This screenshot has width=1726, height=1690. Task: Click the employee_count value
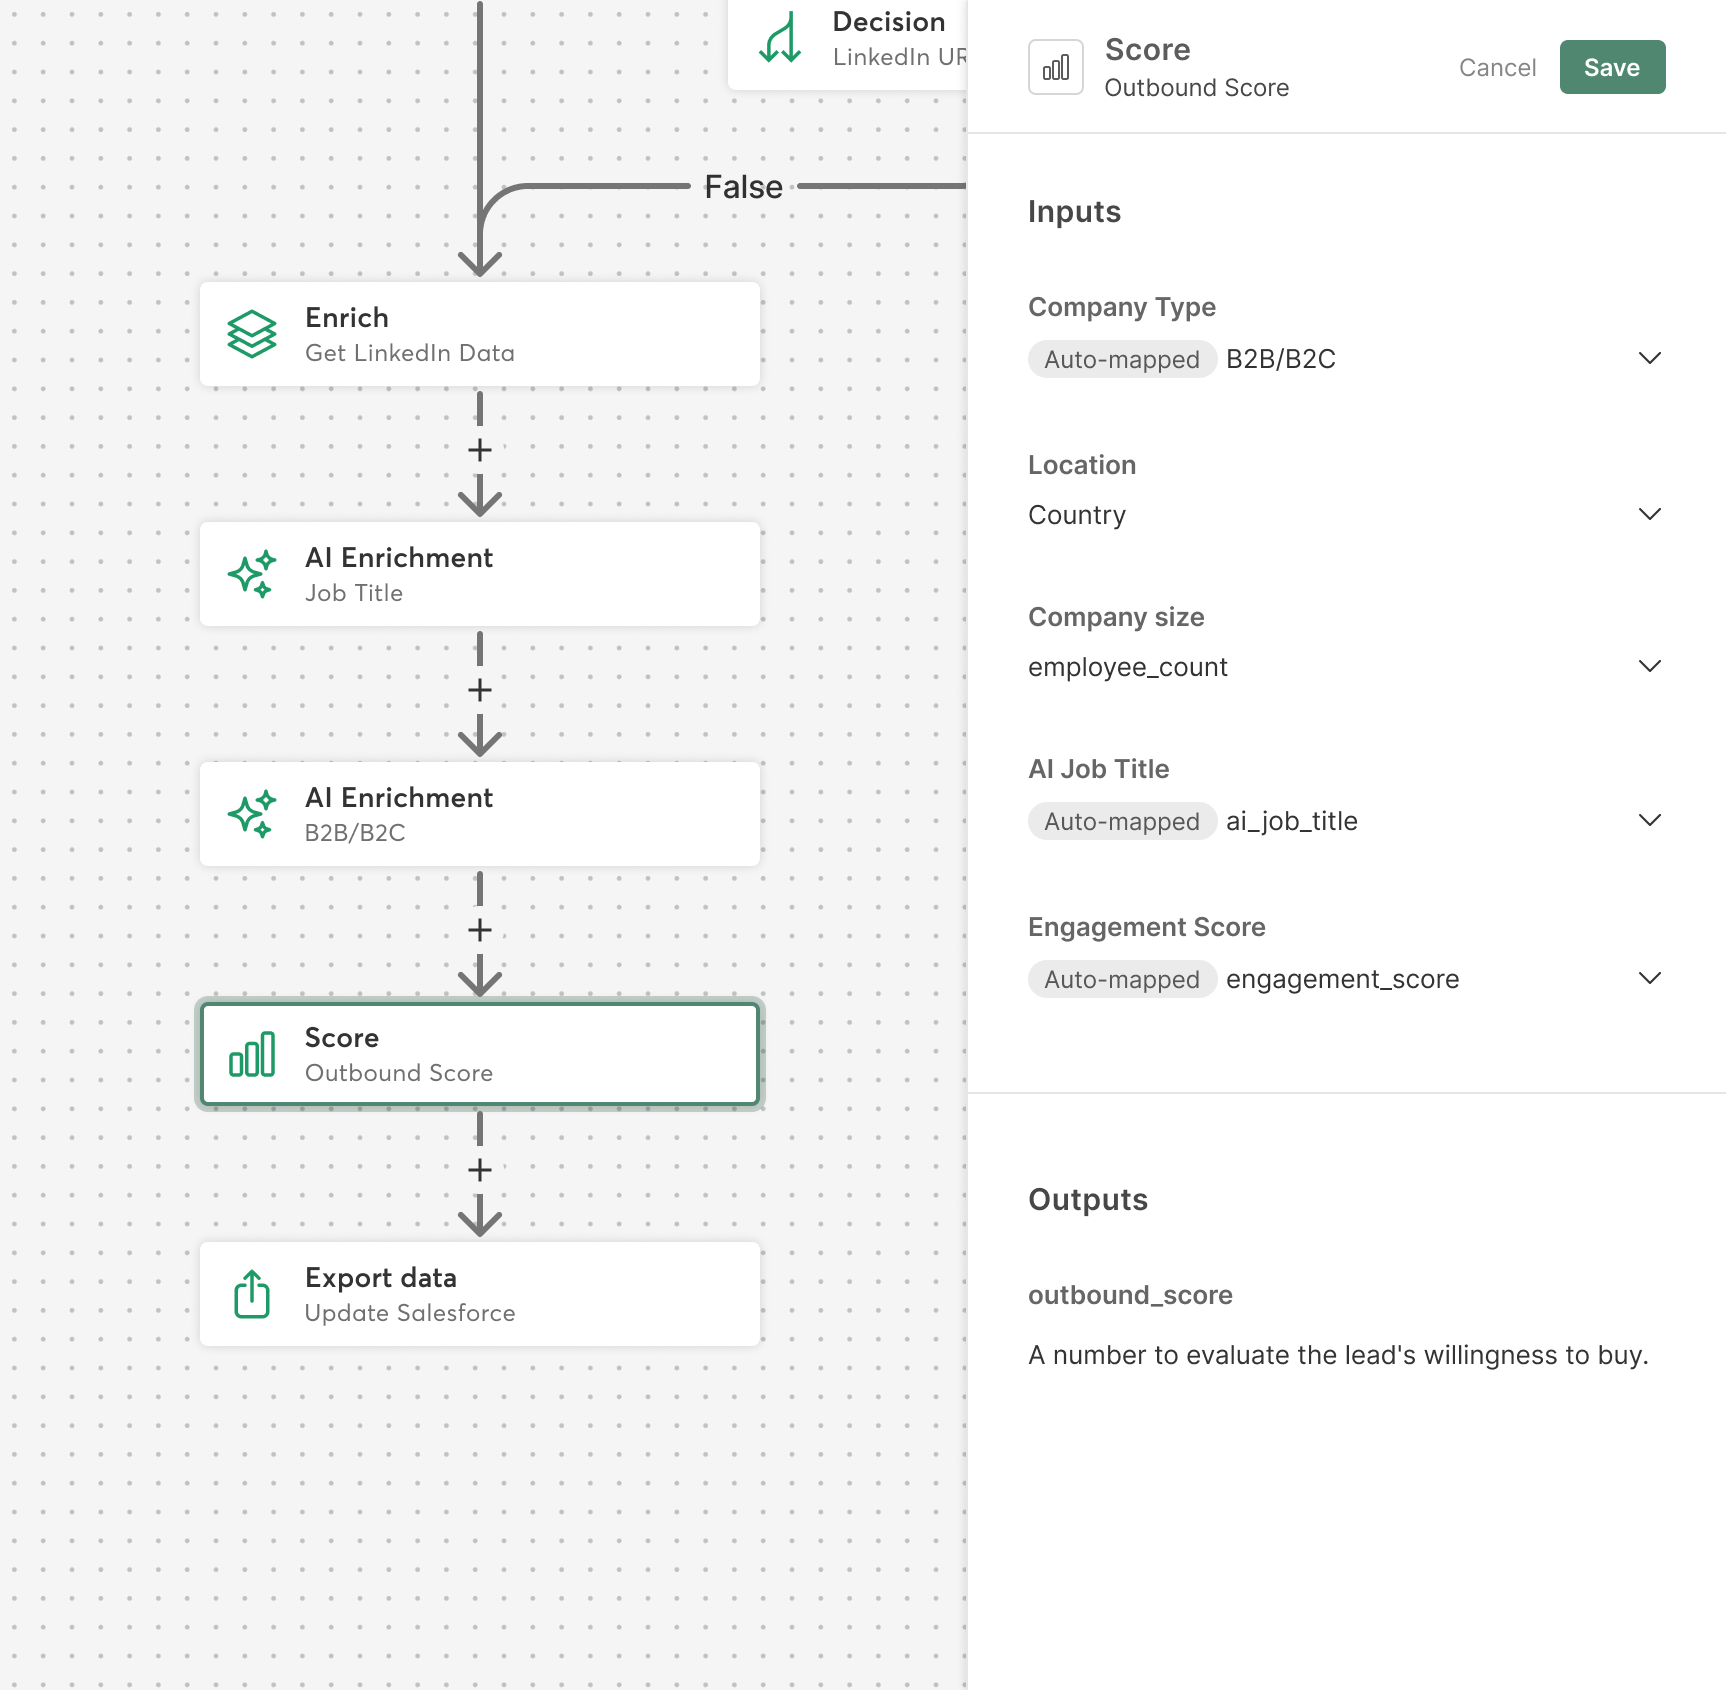[1128, 667]
